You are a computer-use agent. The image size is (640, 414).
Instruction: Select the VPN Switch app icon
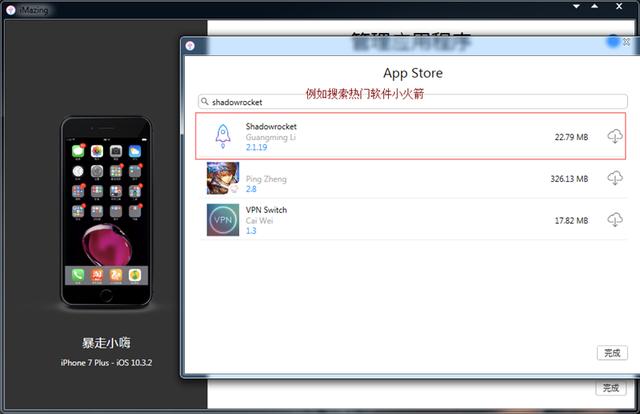pos(223,220)
